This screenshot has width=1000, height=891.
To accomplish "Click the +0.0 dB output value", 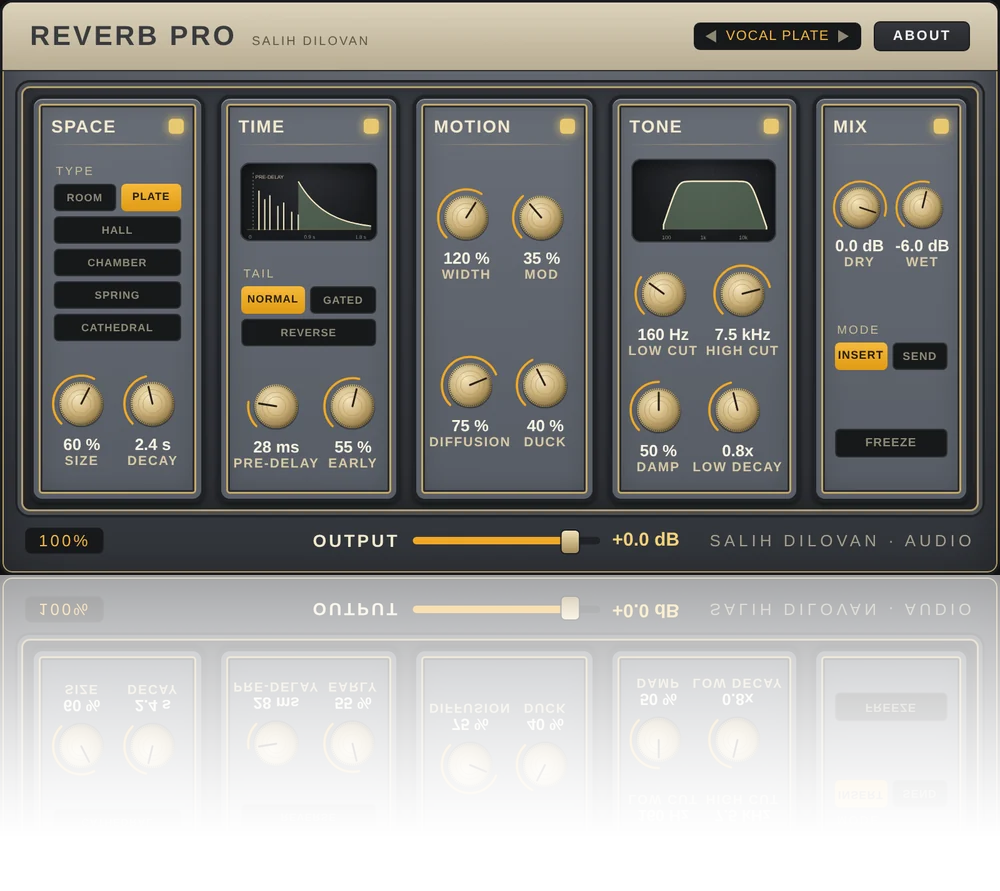I will pos(645,540).
